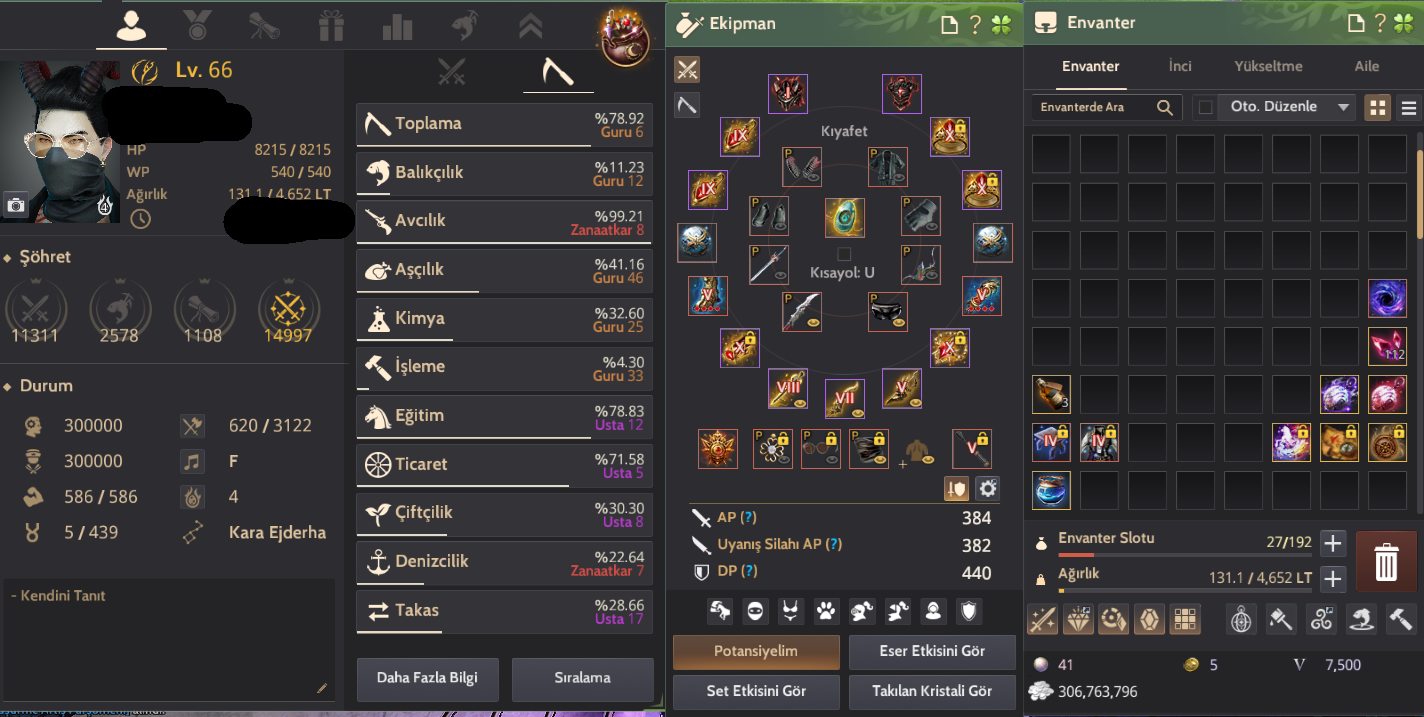Switch inventory to grid view
The height and width of the screenshot is (717, 1424).
click(x=1378, y=107)
